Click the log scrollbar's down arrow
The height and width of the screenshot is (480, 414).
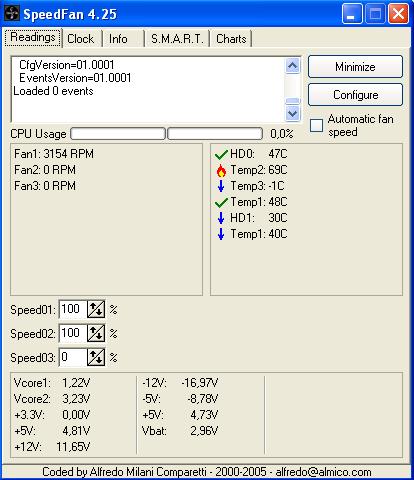[293, 113]
